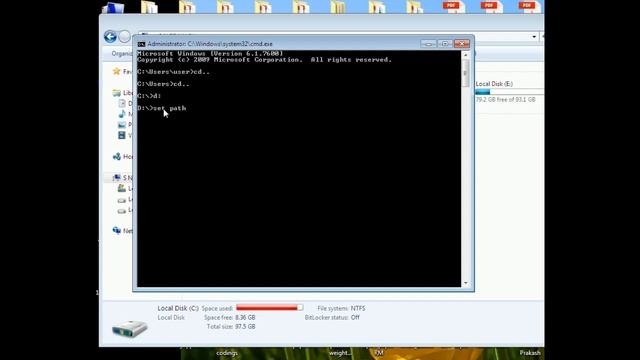640x360 pixels.
Task: Click the 'BitLocker status: Off' entry
Action: click(332, 318)
